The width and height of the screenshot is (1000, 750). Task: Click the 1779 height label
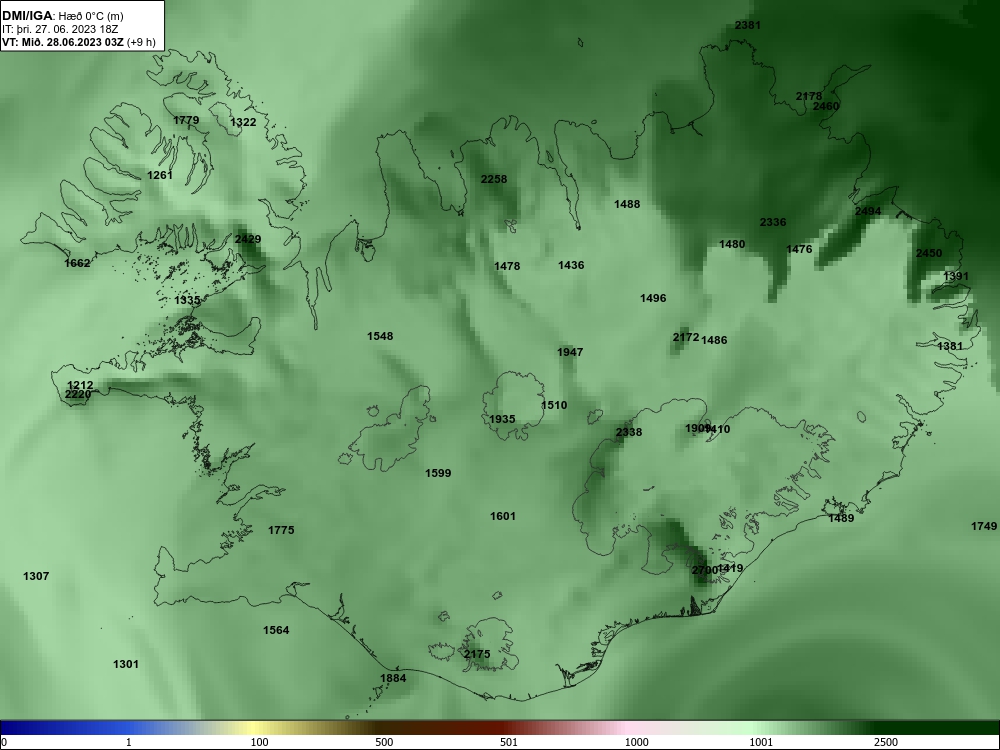pos(186,121)
